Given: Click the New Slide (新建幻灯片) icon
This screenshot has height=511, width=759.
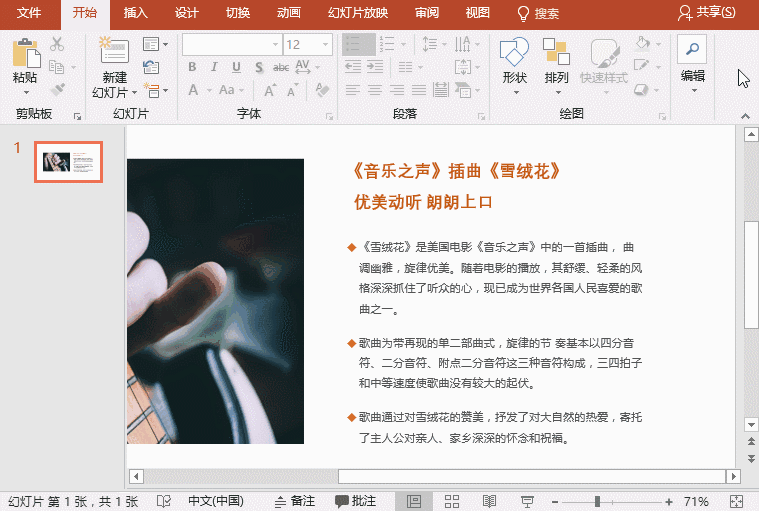Looking at the screenshot, I should click(115, 53).
